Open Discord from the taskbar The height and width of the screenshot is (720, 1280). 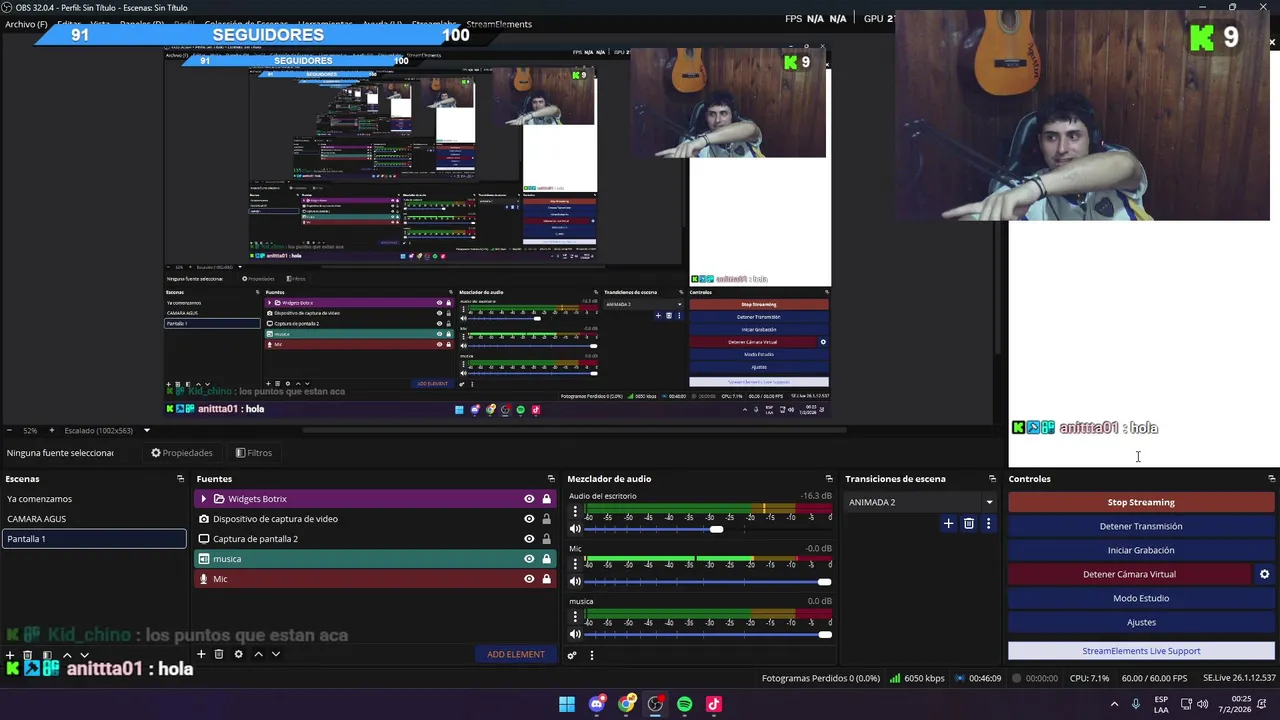pyautogui.click(x=597, y=704)
